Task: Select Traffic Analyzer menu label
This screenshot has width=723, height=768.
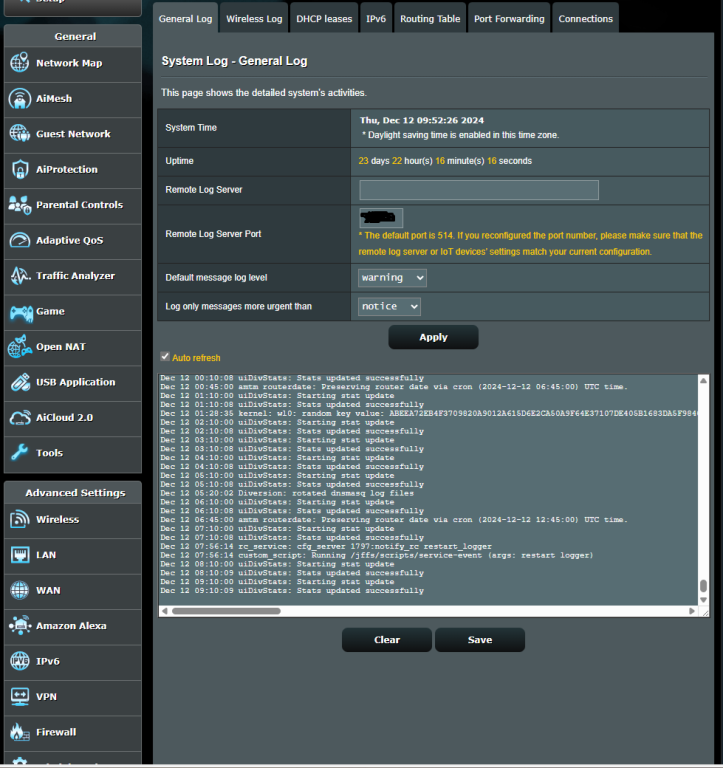Action: pyautogui.click(x=75, y=276)
